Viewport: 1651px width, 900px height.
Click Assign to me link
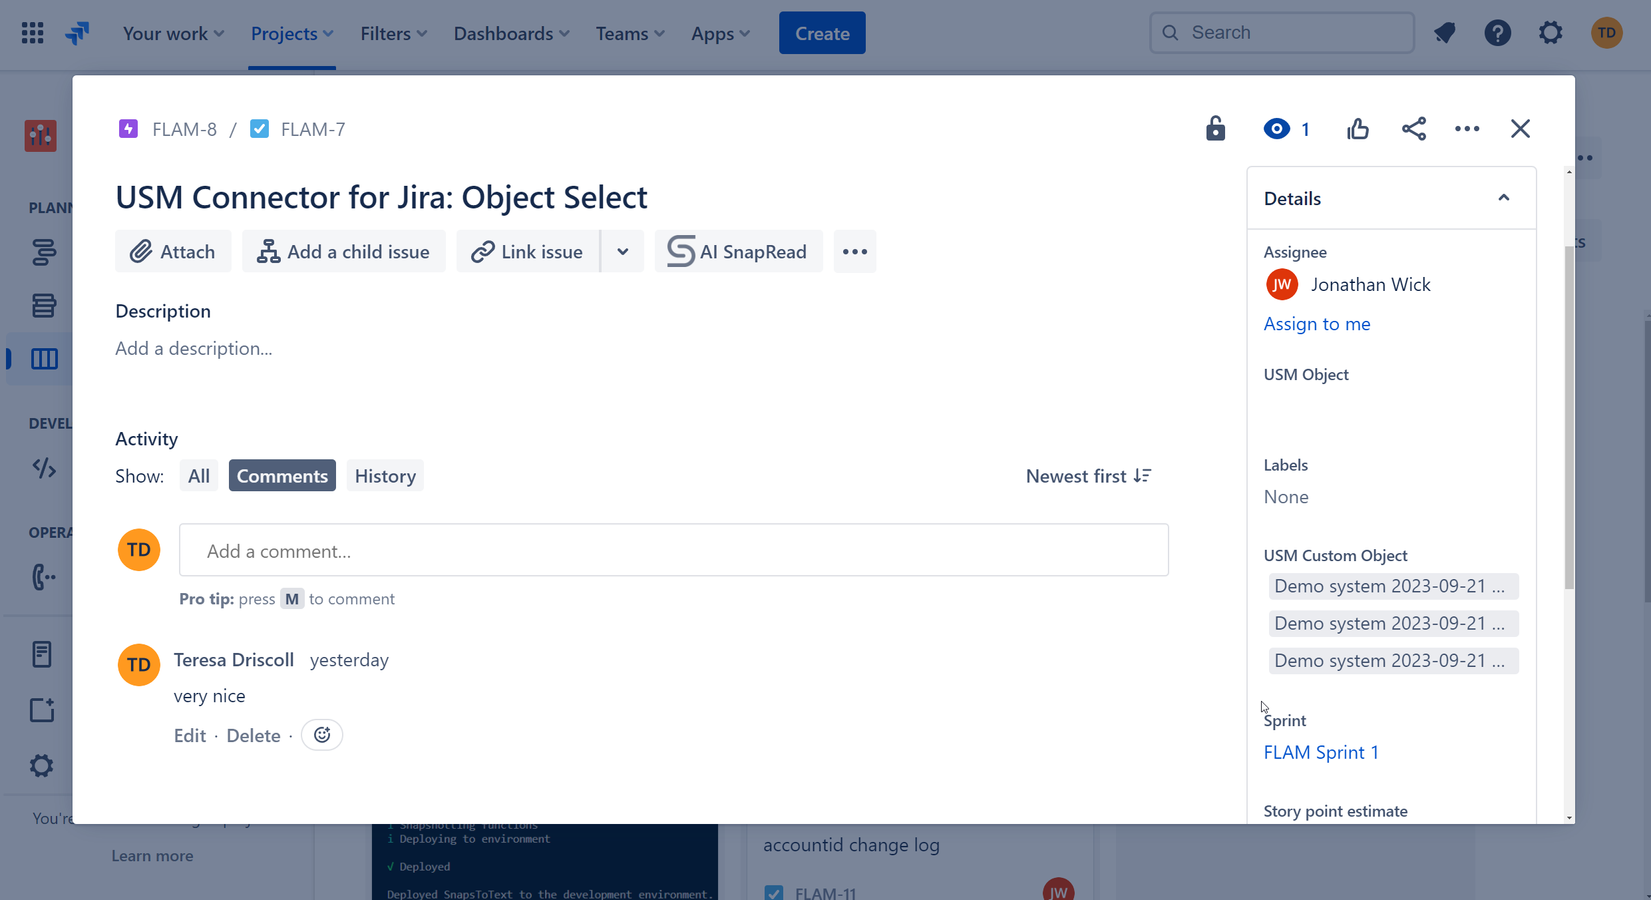click(x=1317, y=323)
